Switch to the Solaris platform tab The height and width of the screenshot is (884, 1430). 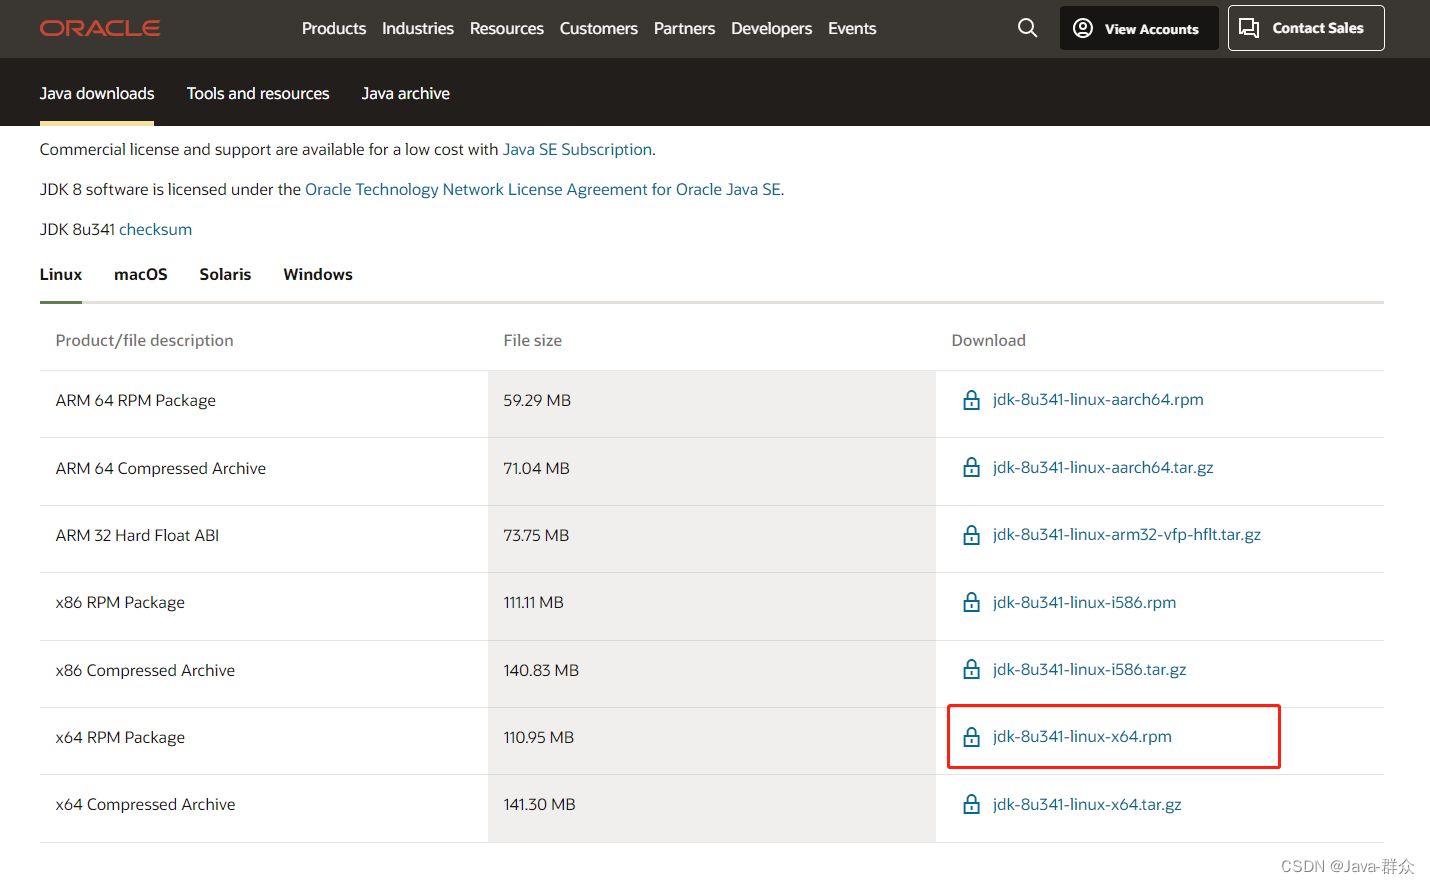(225, 274)
